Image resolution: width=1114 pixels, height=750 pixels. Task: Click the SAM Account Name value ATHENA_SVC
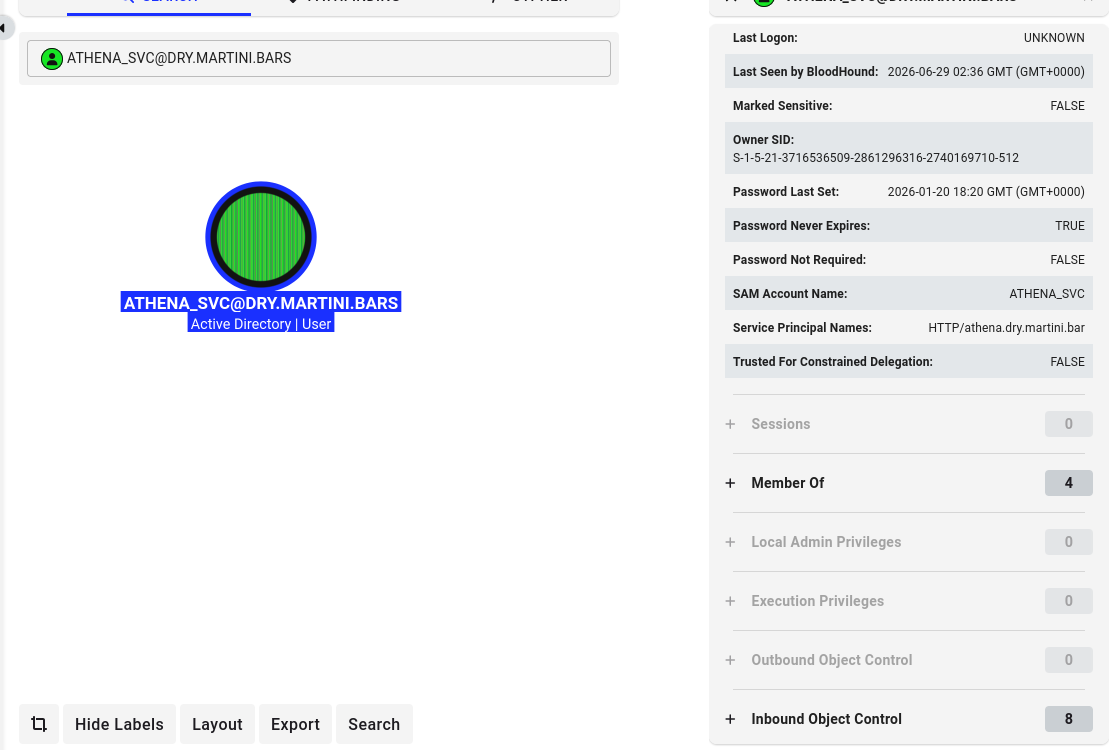click(x=1047, y=293)
